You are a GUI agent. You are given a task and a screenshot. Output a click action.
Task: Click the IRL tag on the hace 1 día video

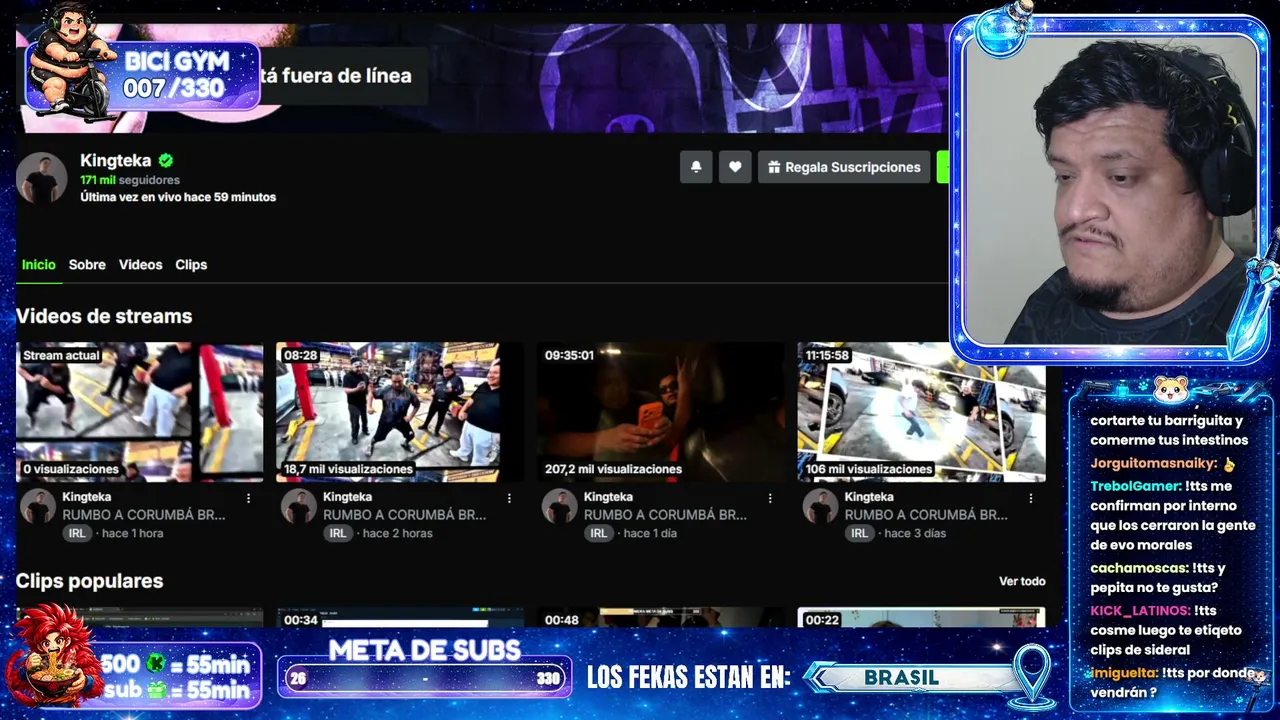click(598, 534)
